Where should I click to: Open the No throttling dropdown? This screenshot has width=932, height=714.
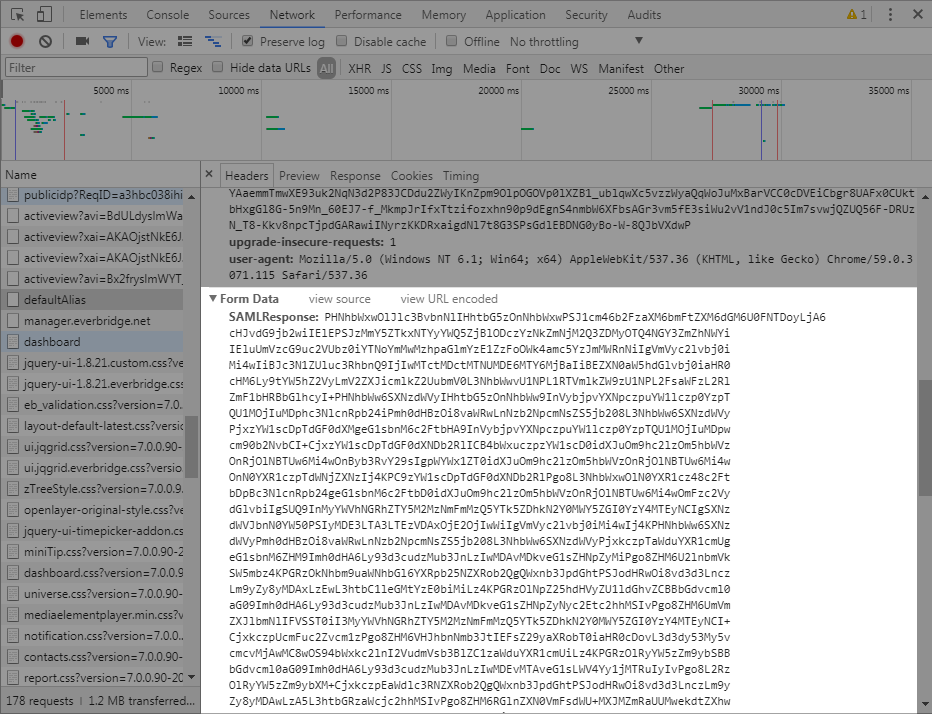576,42
